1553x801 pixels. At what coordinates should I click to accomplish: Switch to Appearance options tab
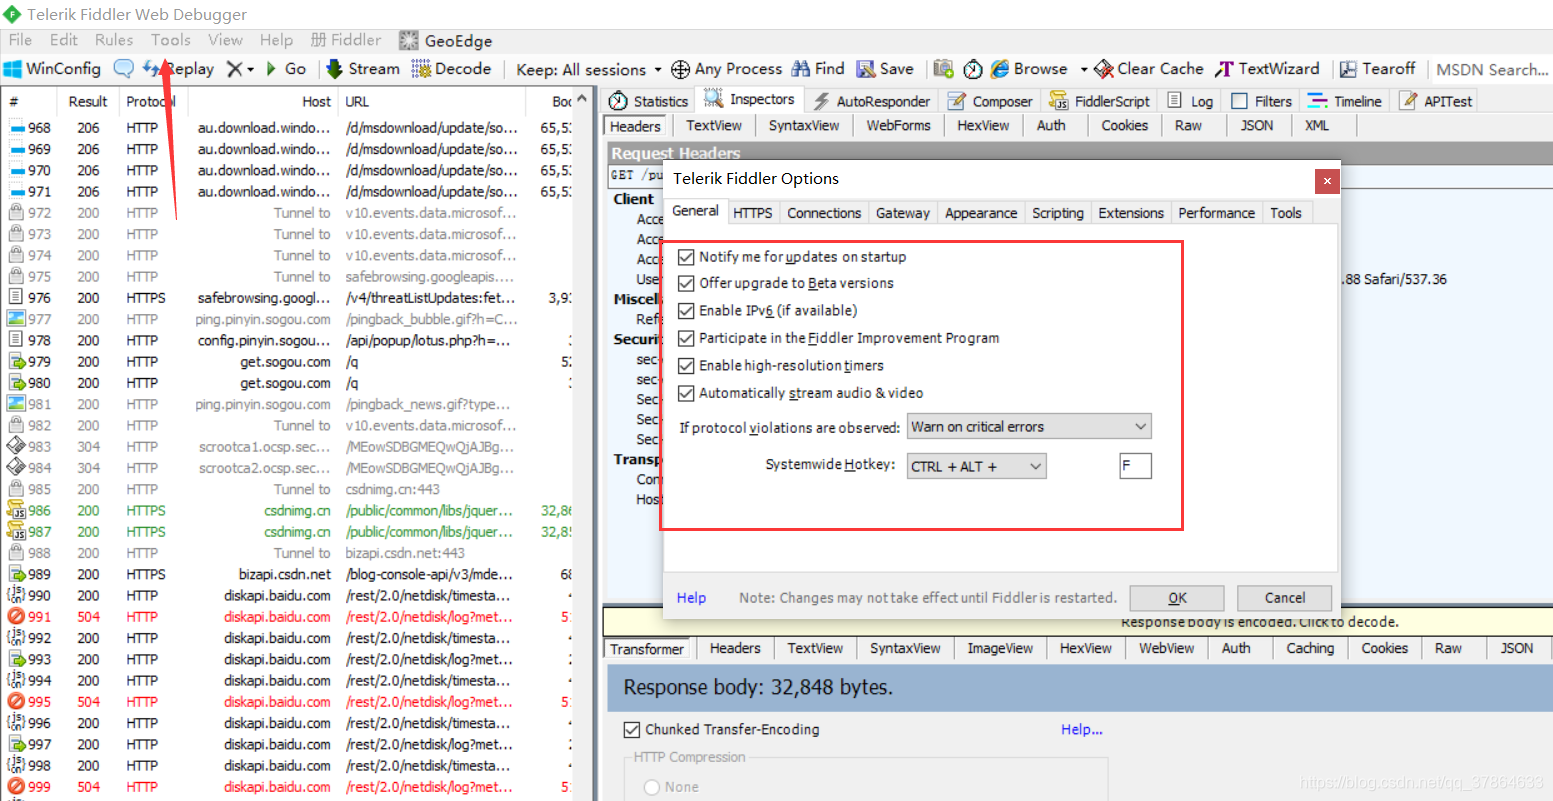981,213
